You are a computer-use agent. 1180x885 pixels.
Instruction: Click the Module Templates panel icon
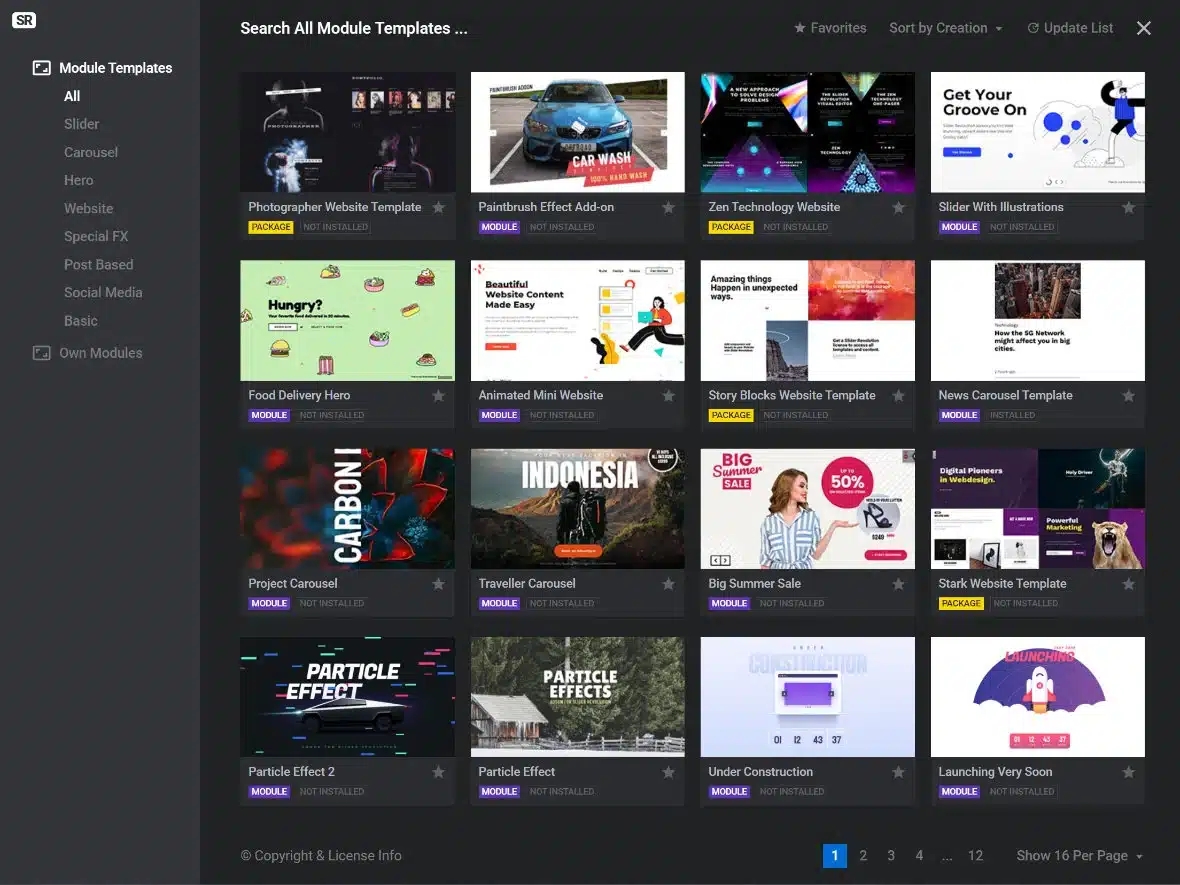pos(41,68)
